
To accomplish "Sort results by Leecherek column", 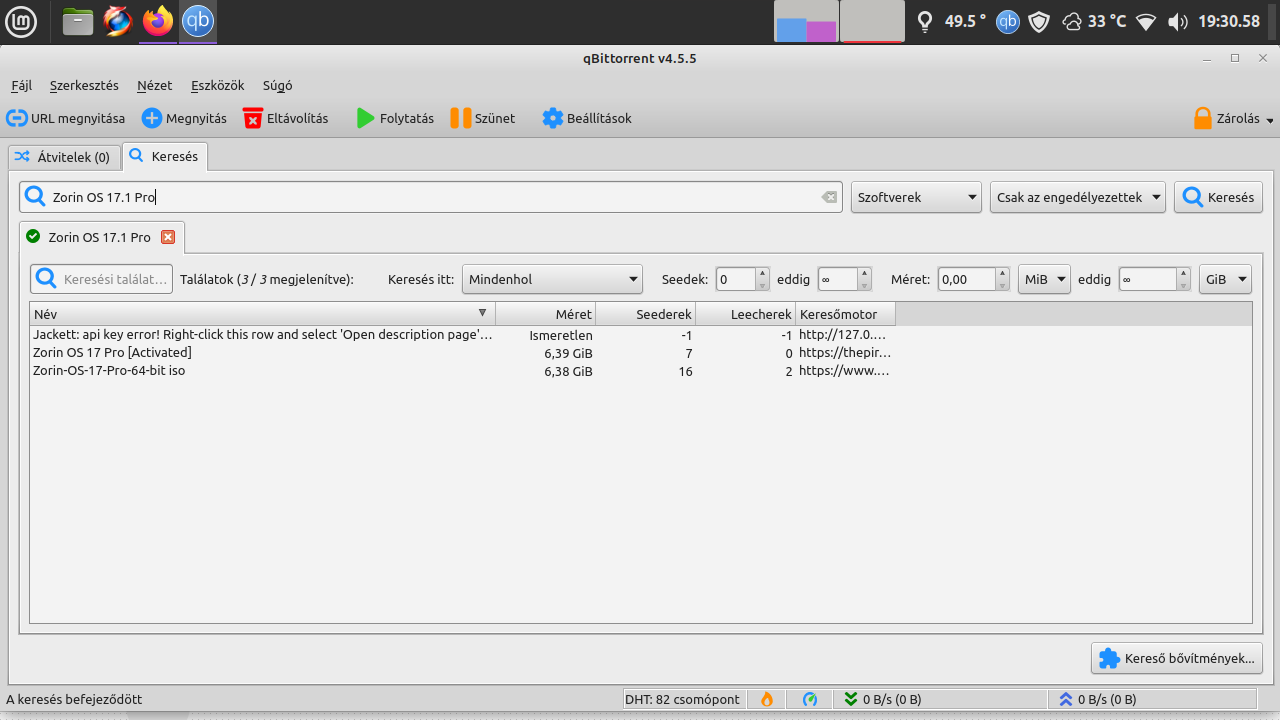I will coord(745,314).
